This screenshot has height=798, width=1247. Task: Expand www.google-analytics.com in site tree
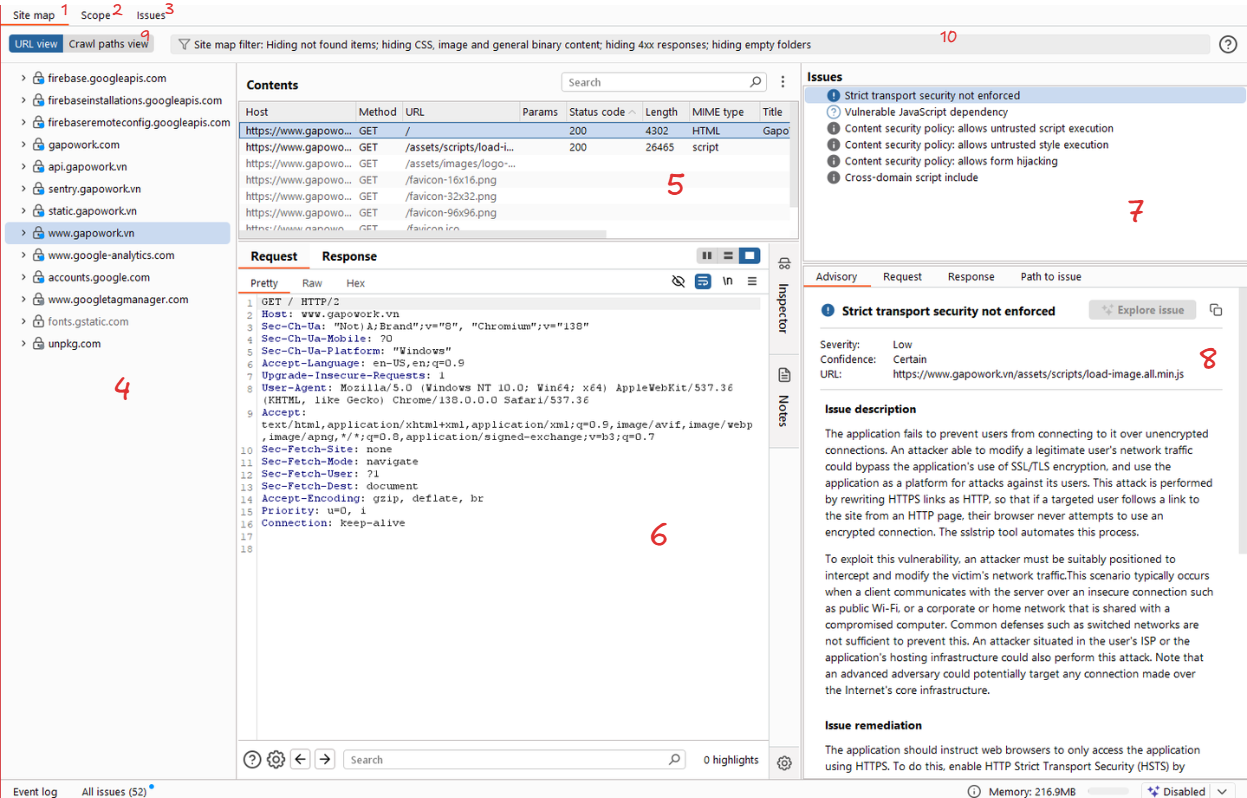24,255
